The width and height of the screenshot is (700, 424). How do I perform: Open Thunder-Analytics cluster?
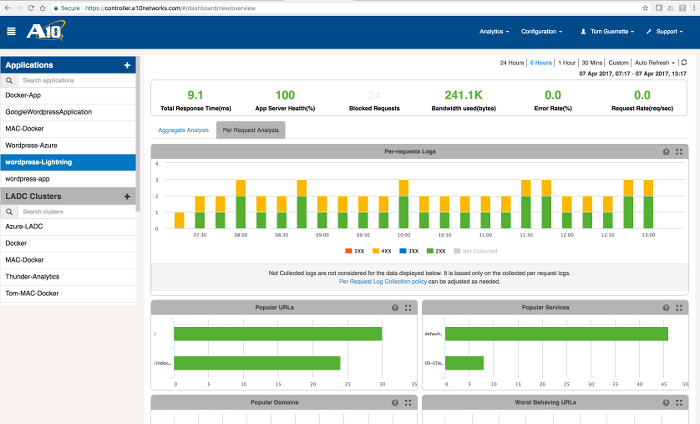pyautogui.click(x=68, y=277)
